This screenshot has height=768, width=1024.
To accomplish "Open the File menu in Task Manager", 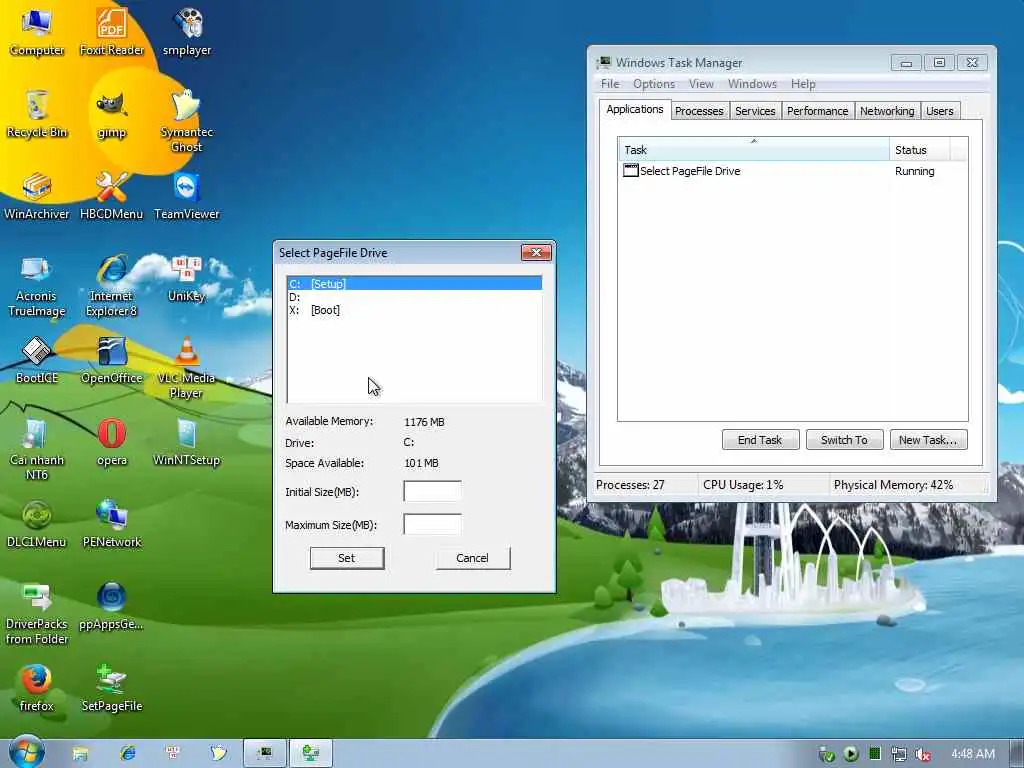I will pyautogui.click(x=610, y=84).
